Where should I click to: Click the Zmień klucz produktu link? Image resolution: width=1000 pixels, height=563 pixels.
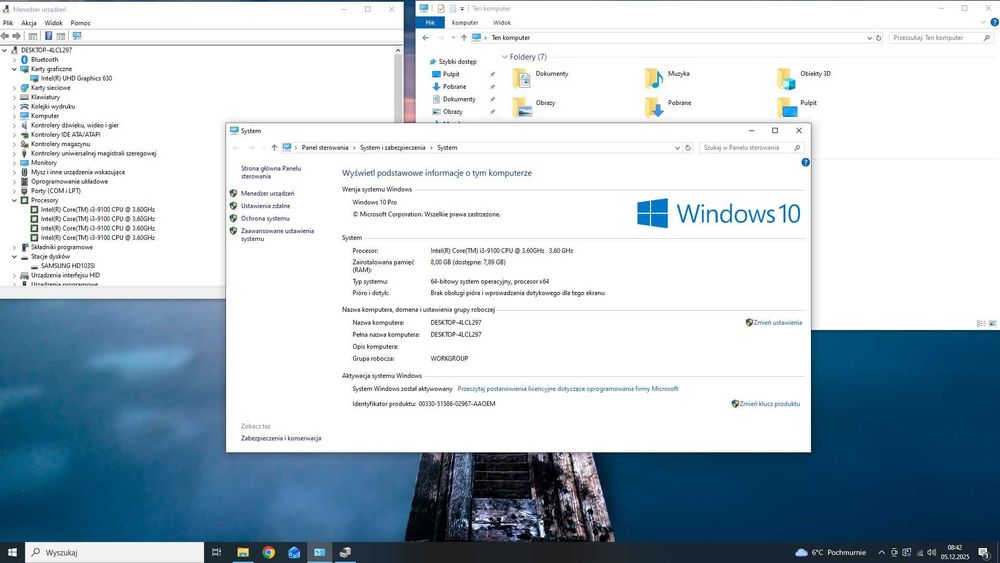(769, 404)
